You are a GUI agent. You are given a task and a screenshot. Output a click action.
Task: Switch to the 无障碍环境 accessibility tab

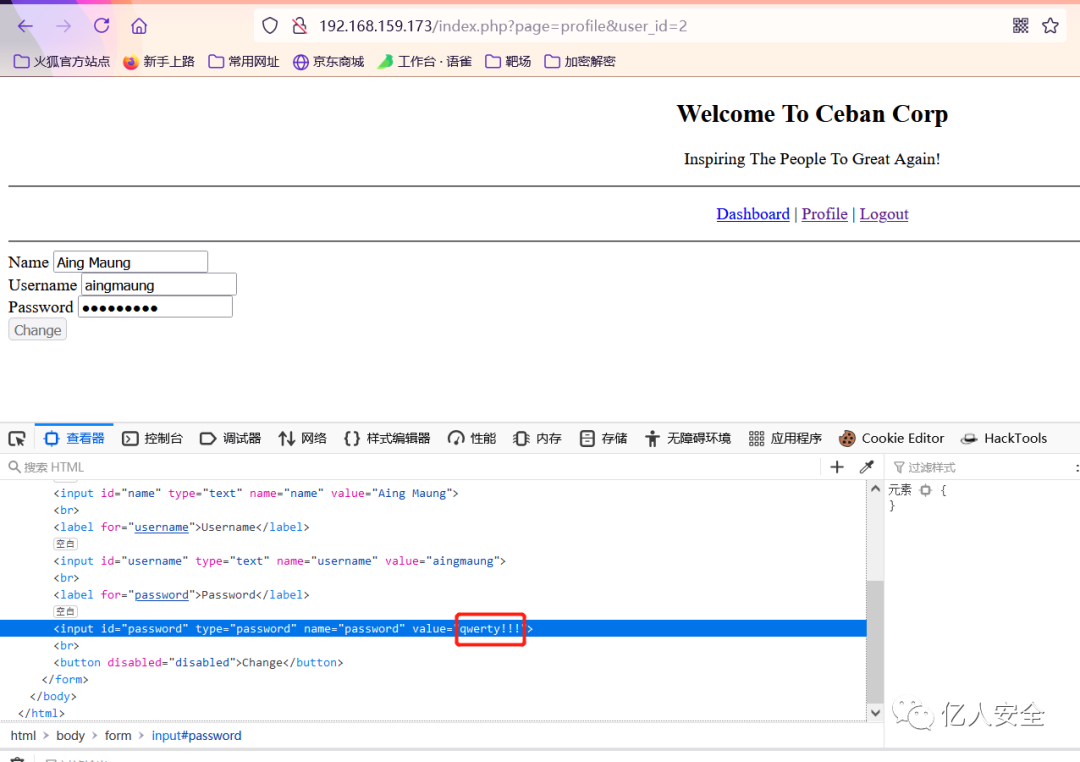point(688,439)
